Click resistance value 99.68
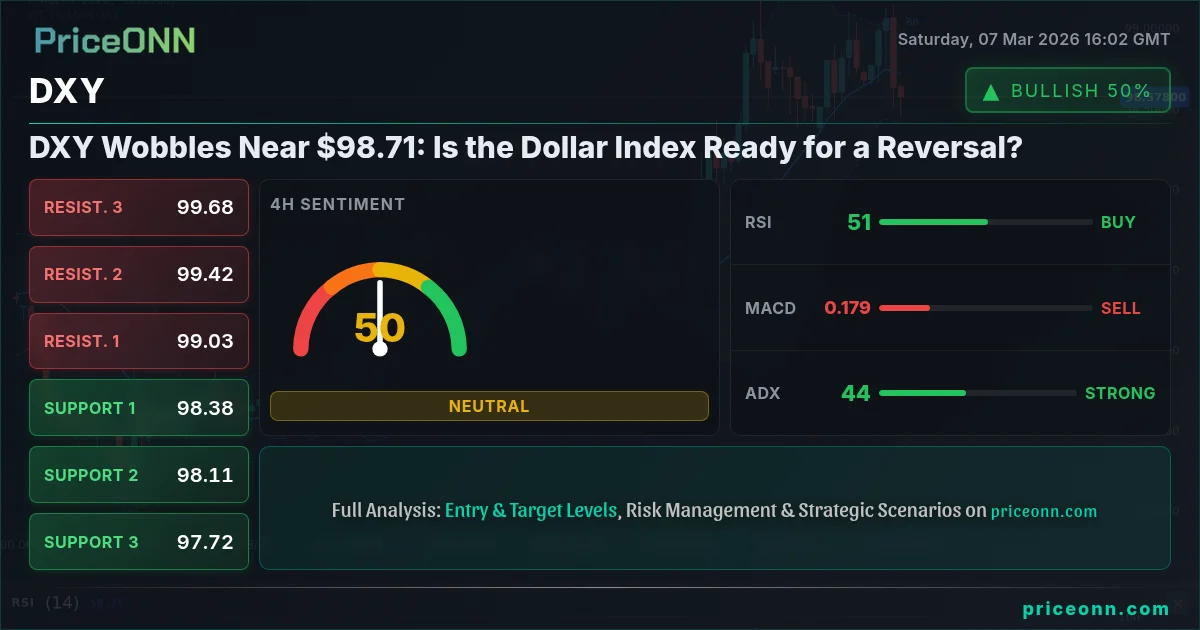 (x=205, y=207)
